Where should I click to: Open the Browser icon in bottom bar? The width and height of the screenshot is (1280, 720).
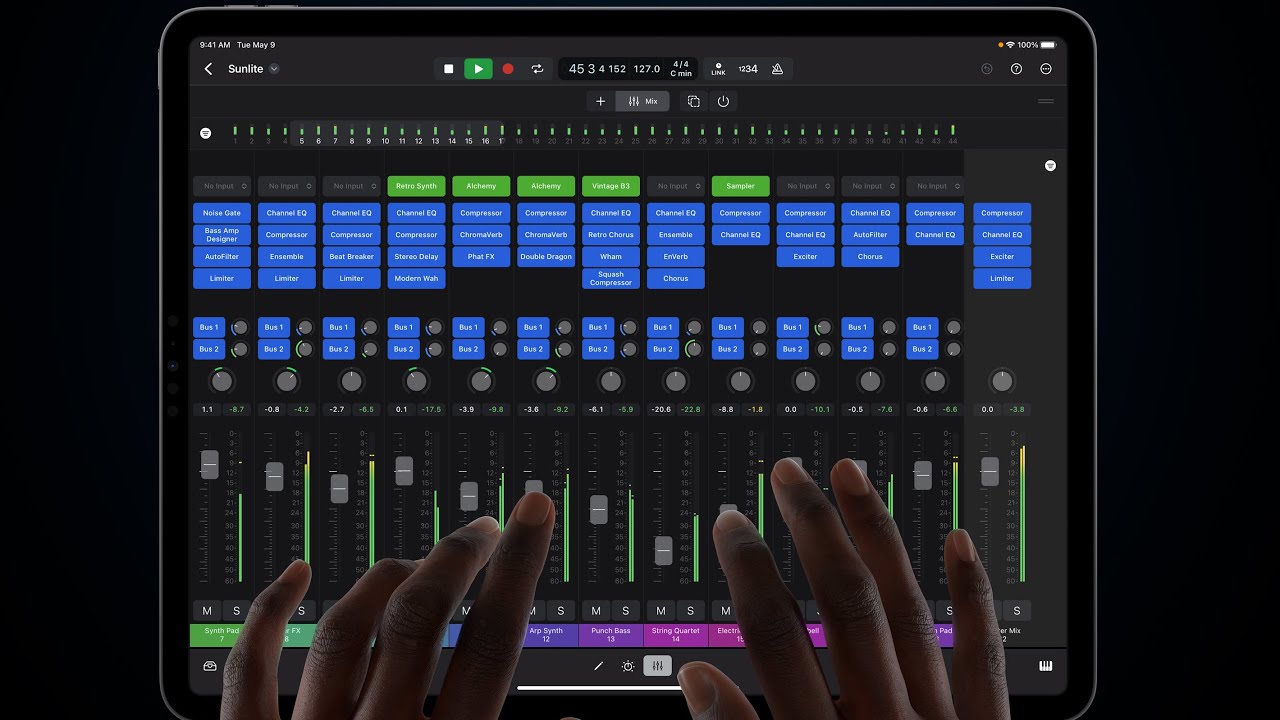pos(210,666)
